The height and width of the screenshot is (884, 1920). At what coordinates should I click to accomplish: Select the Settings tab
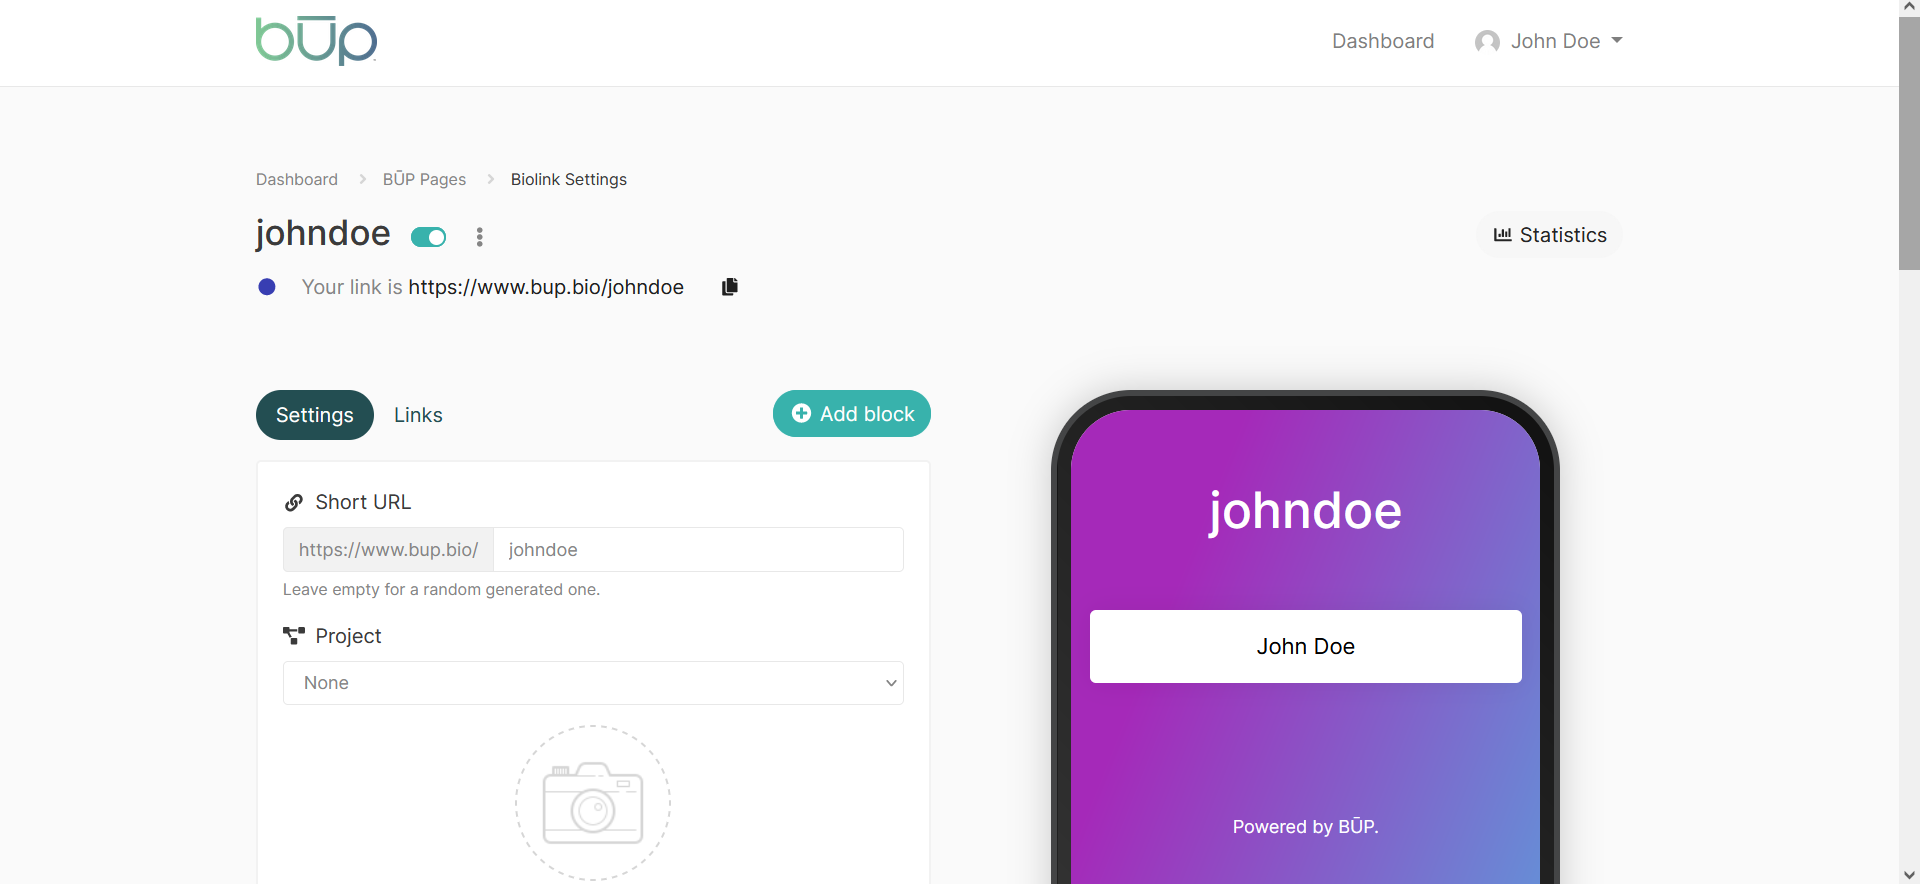pyautogui.click(x=315, y=415)
